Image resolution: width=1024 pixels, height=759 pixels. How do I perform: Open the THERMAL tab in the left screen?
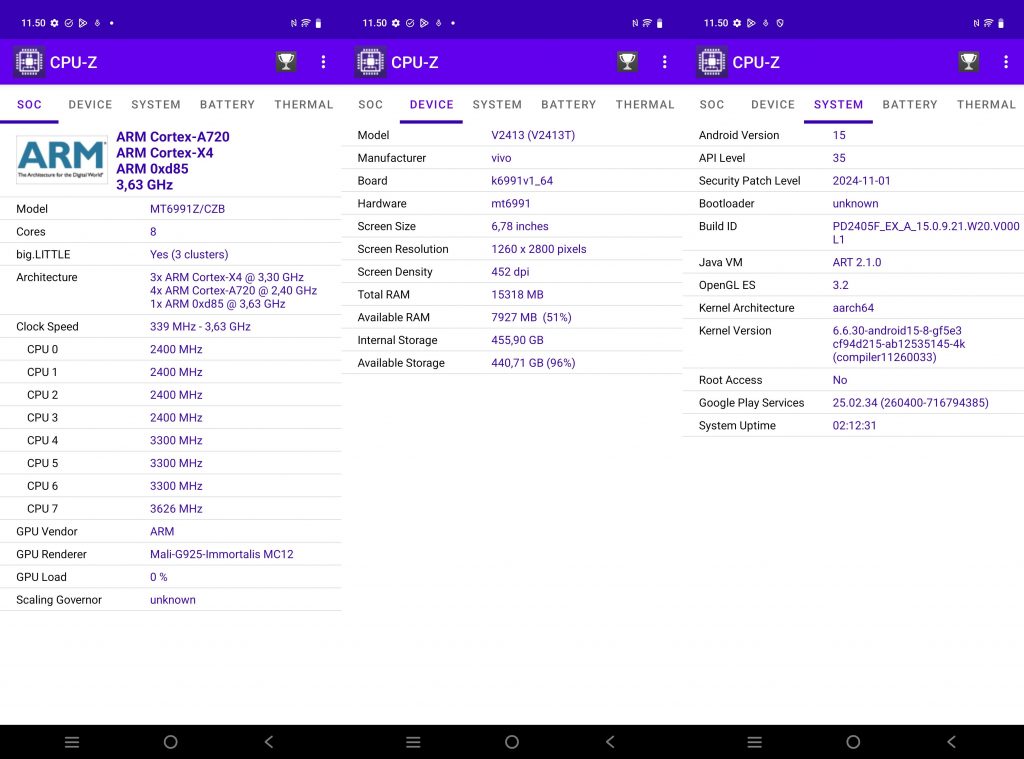[x=304, y=105]
